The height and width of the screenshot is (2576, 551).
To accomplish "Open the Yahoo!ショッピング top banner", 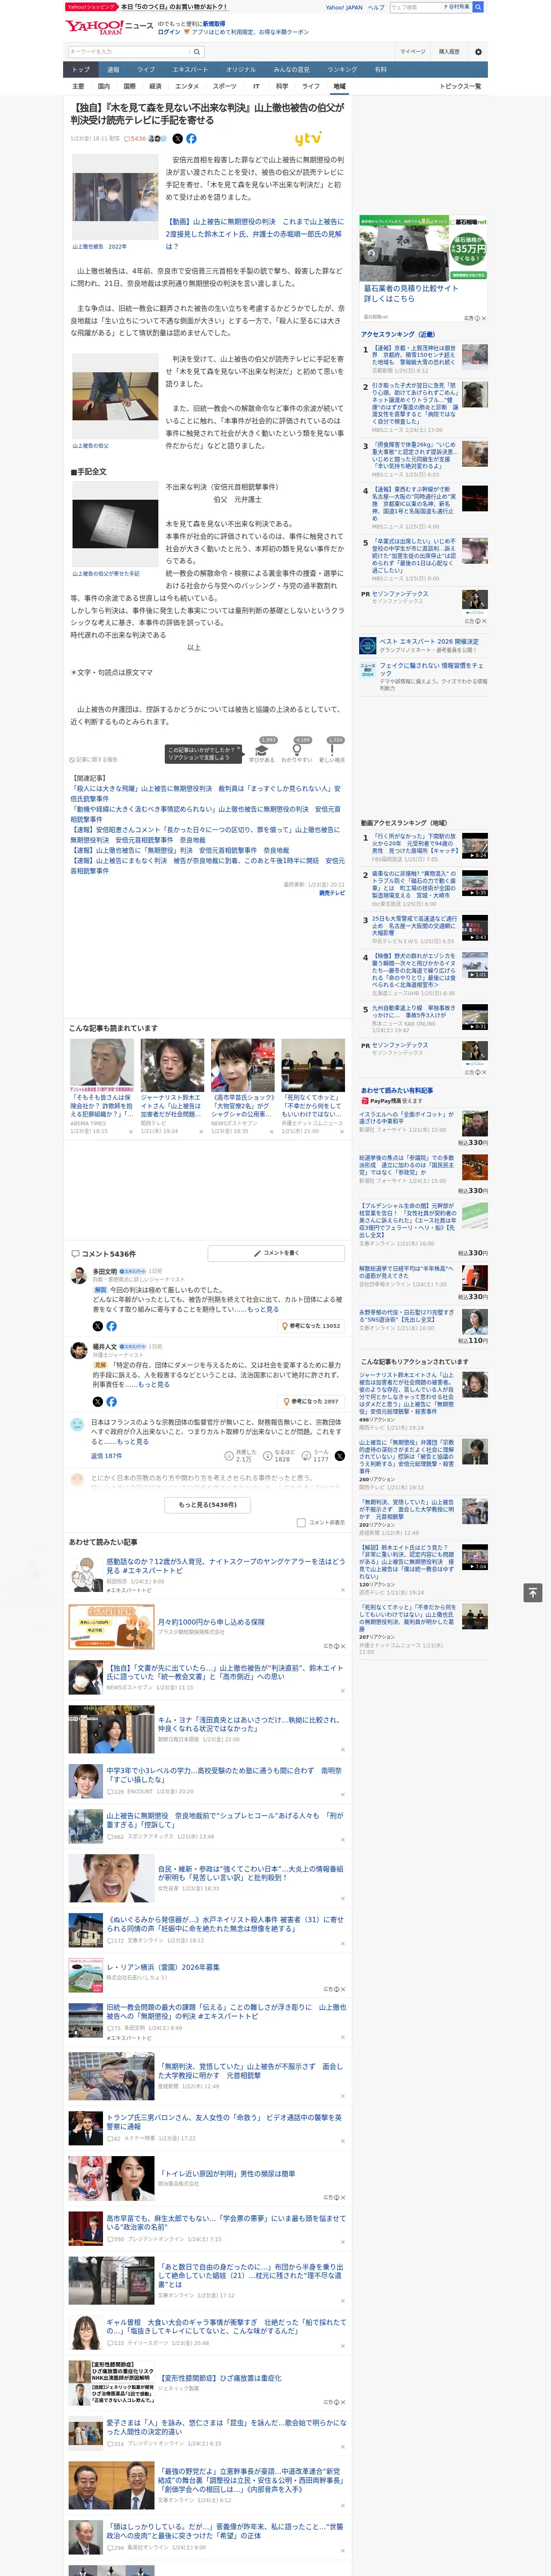I will [x=145, y=7].
